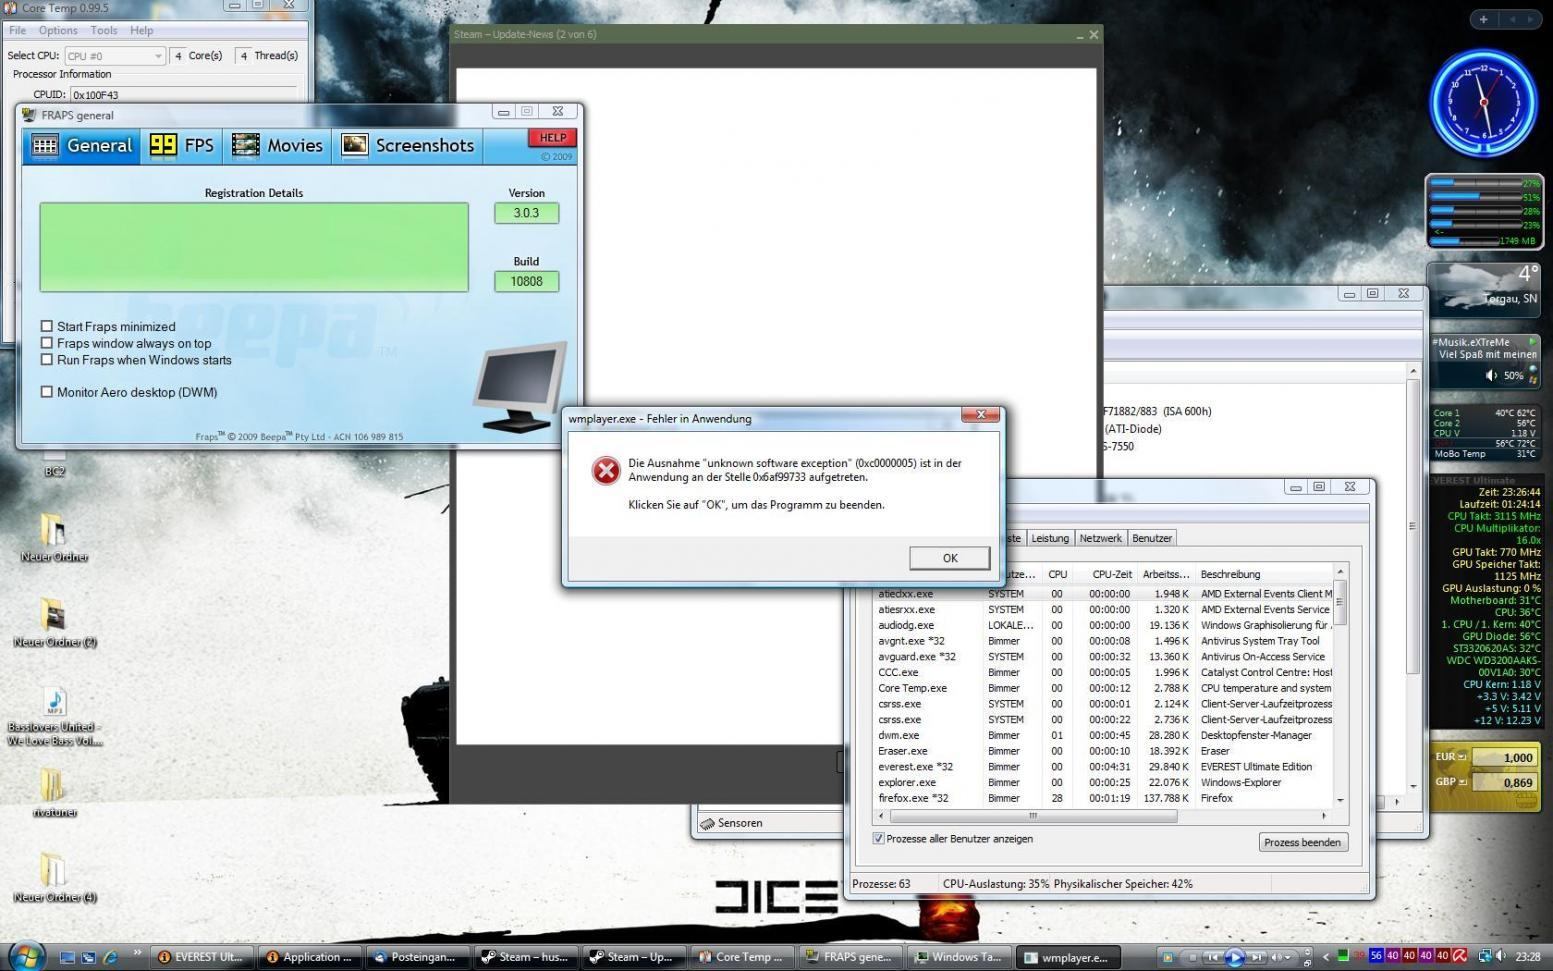This screenshot has width=1553, height=971.
Task: Click Task Manager horizontal scrollbar right arrow
Action: 1324,816
